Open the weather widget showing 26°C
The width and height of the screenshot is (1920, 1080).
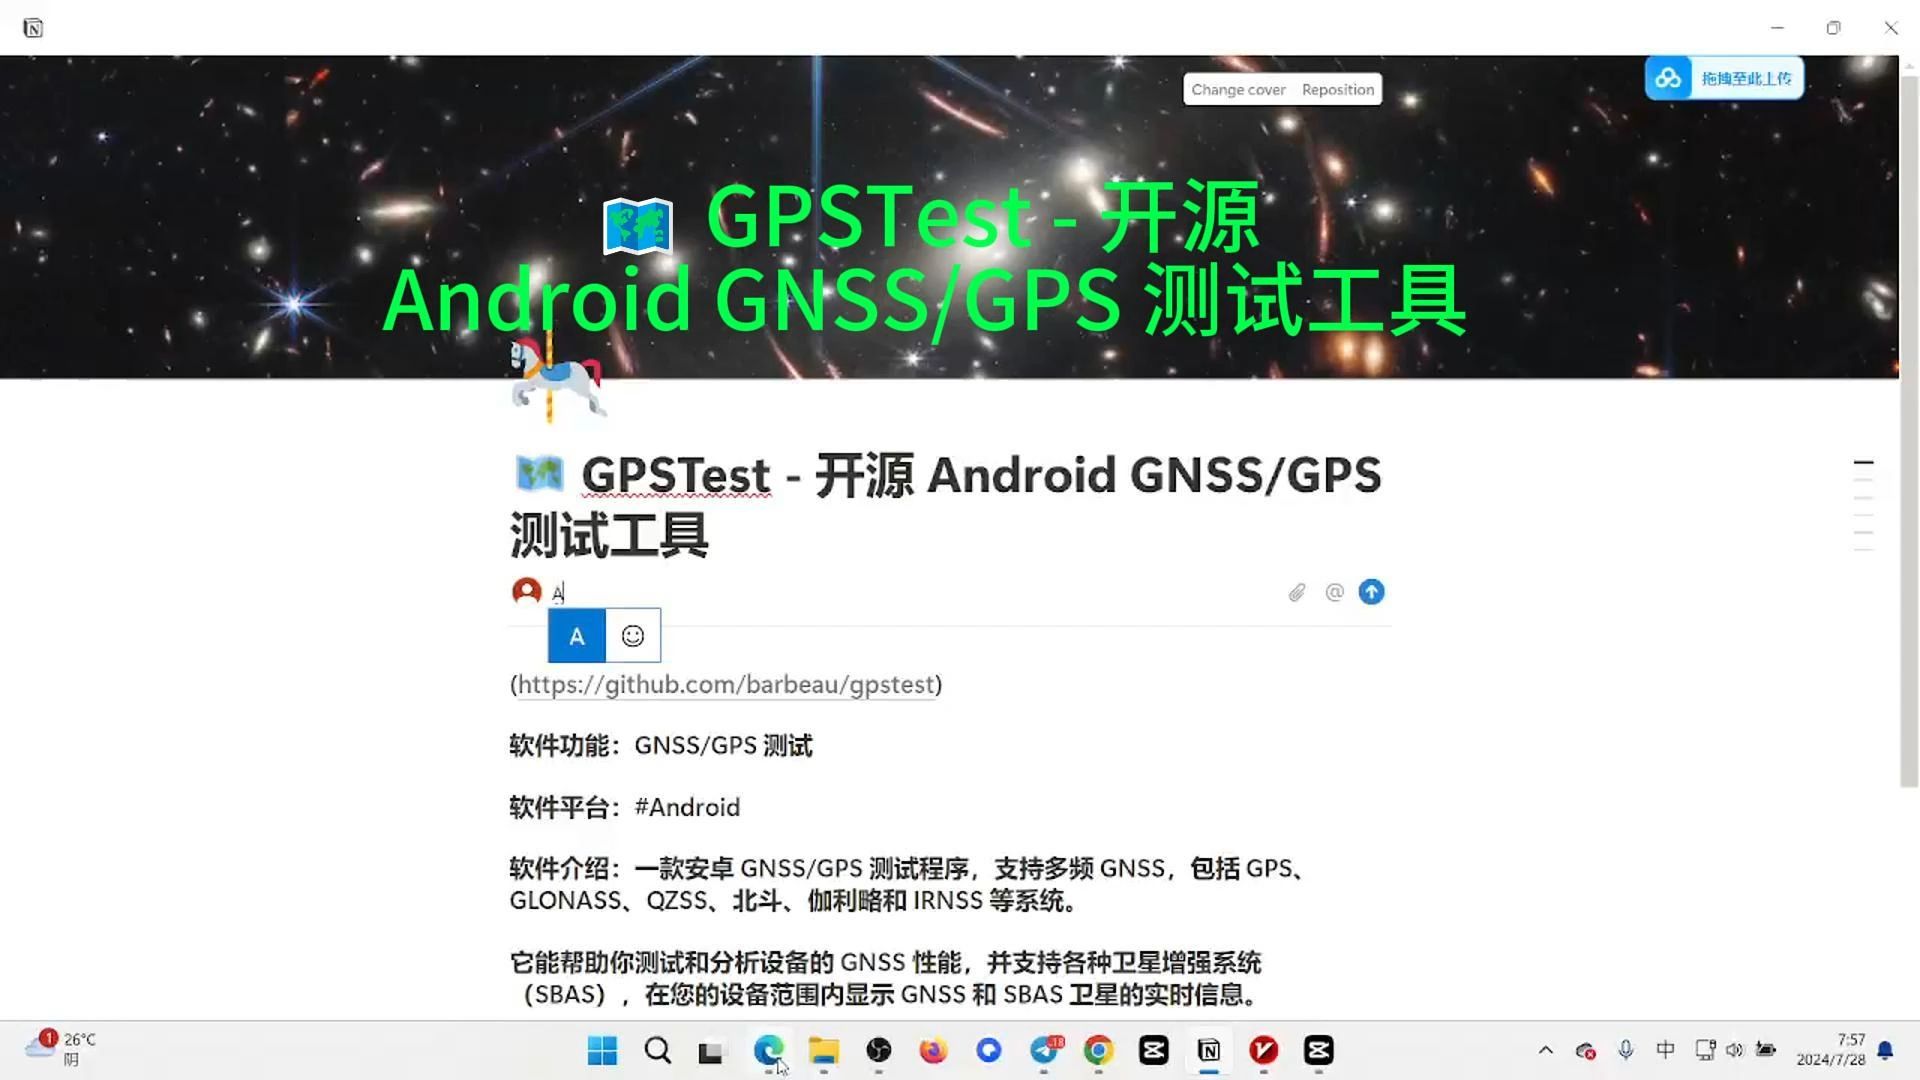click(x=60, y=1049)
